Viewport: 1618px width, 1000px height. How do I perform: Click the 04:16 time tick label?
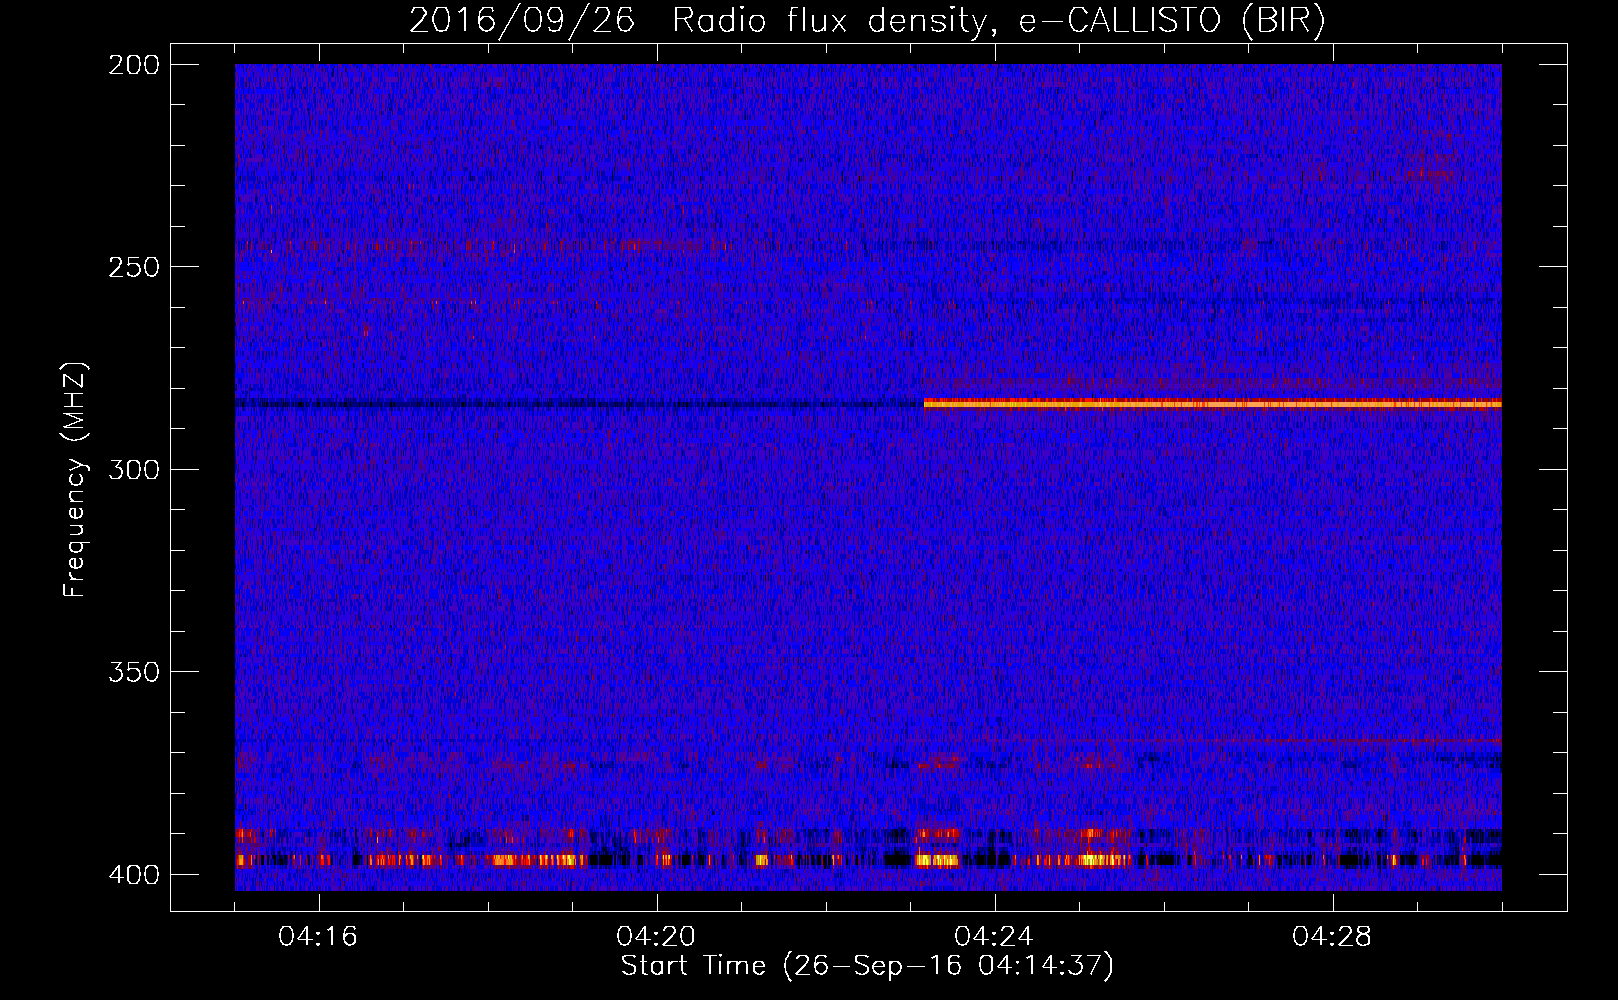pyautogui.click(x=318, y=937)
